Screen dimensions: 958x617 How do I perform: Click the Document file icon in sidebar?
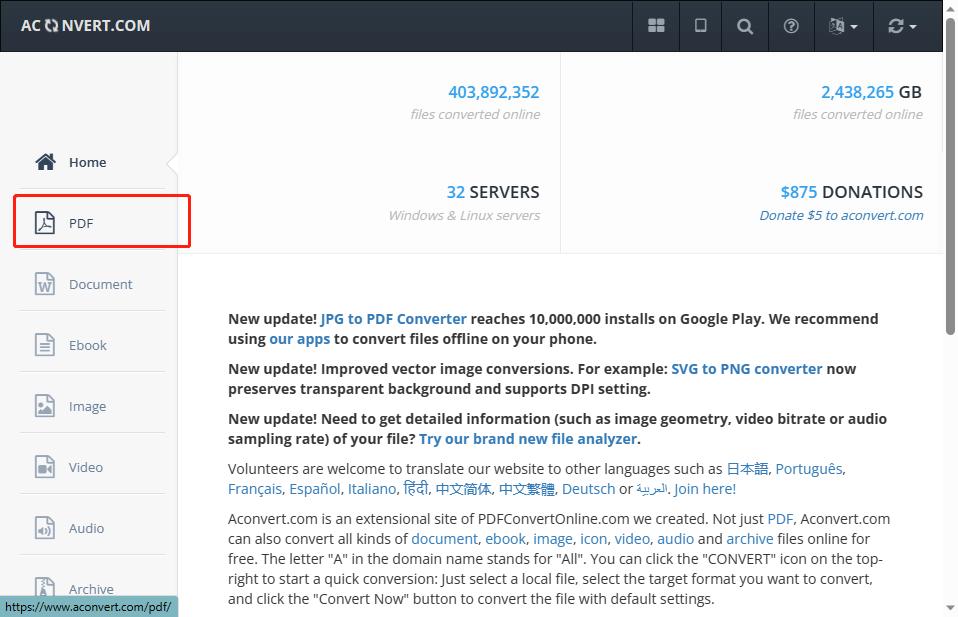click(x=45, y=284)
